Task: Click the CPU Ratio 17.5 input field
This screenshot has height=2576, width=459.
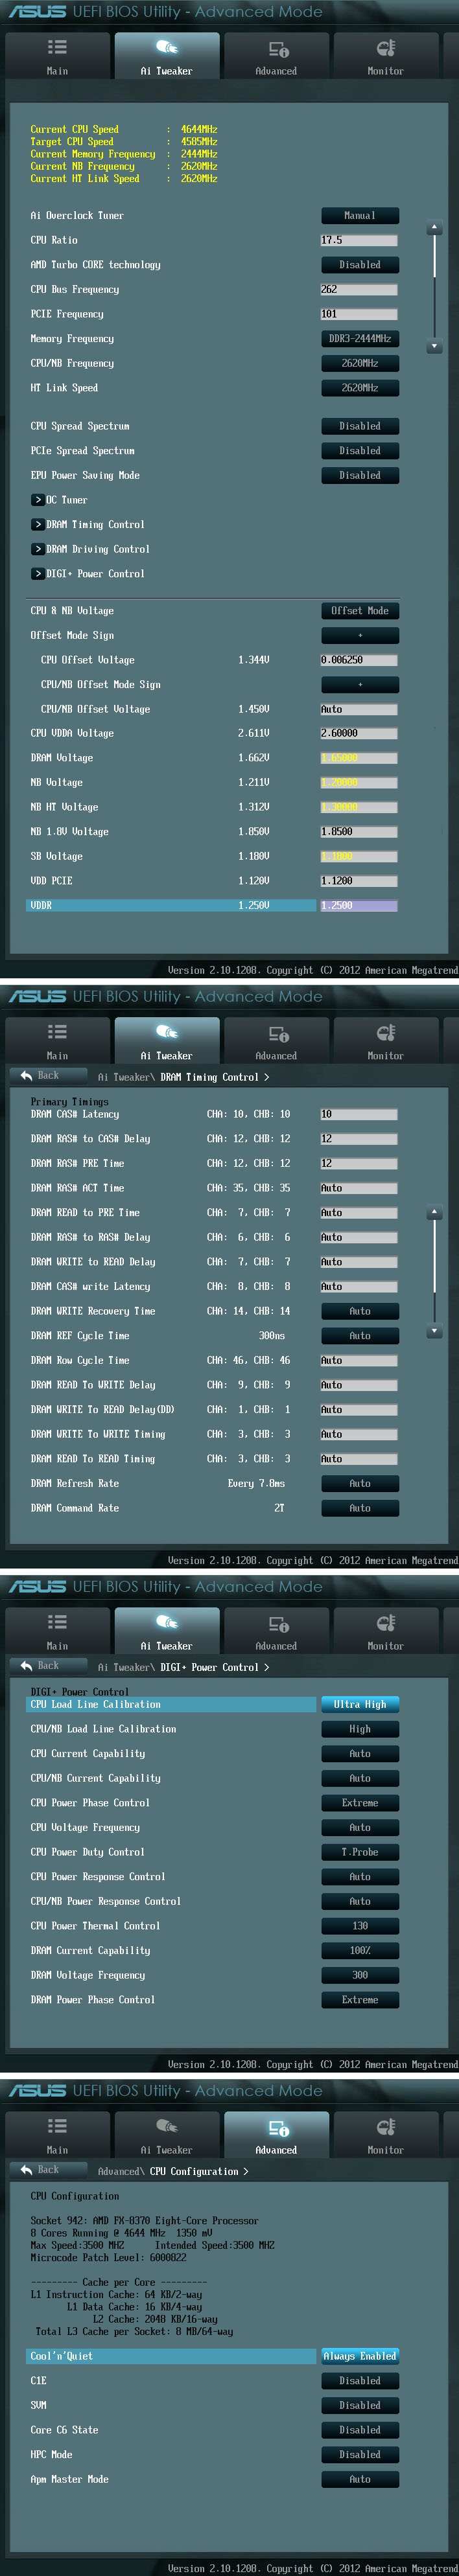Action: [x=359, y=241]
